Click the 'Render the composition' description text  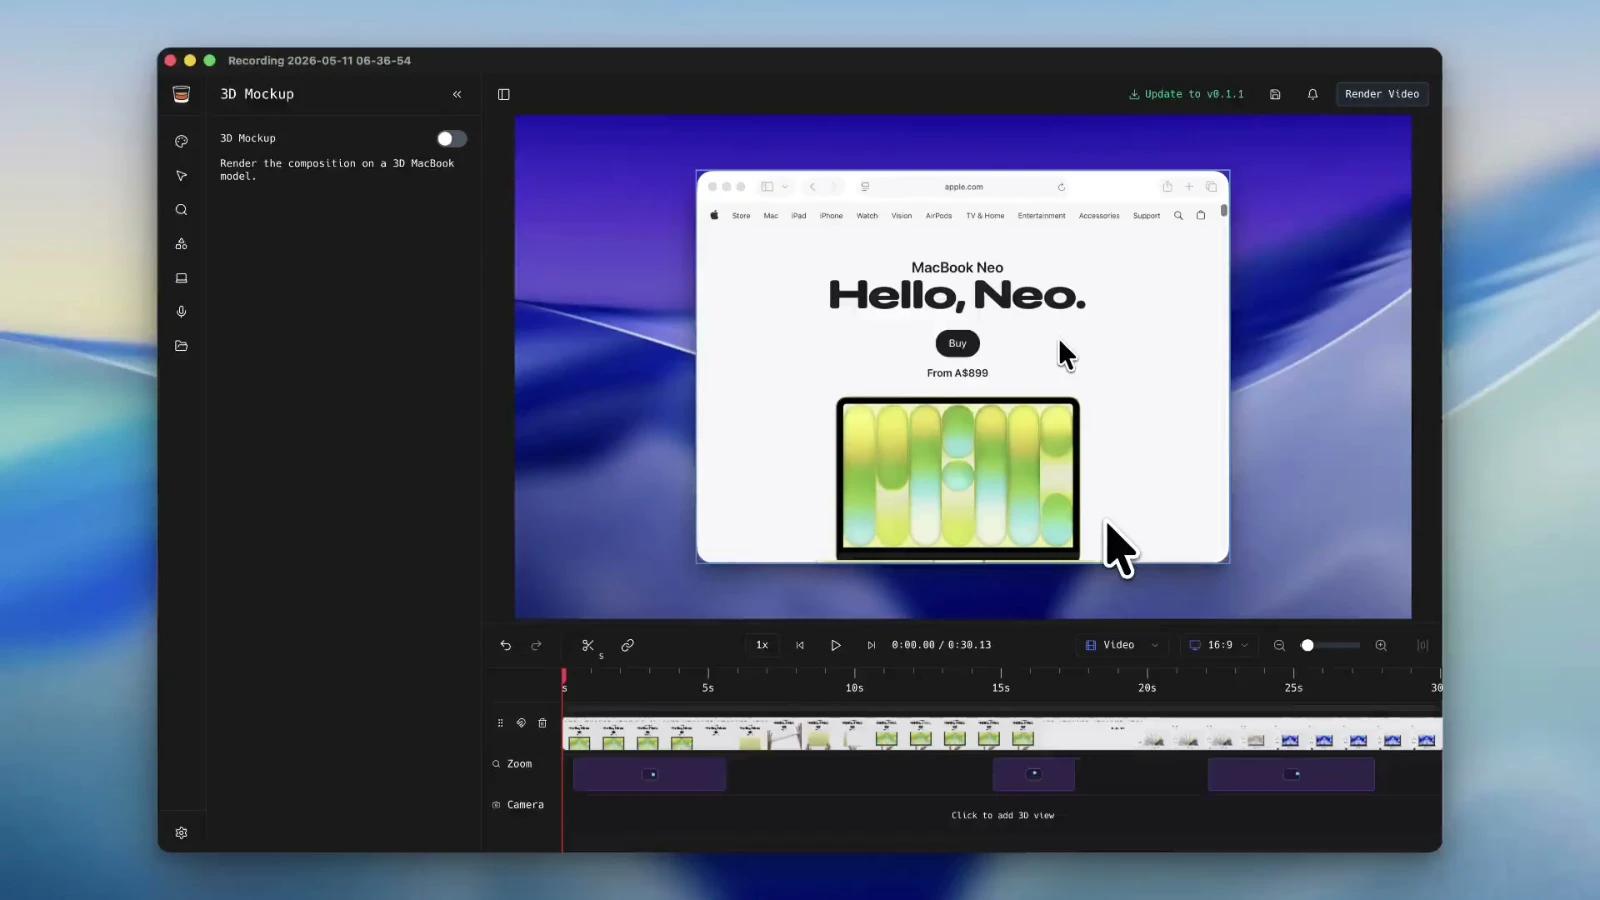pyautogui.click(x=337, y=170)
